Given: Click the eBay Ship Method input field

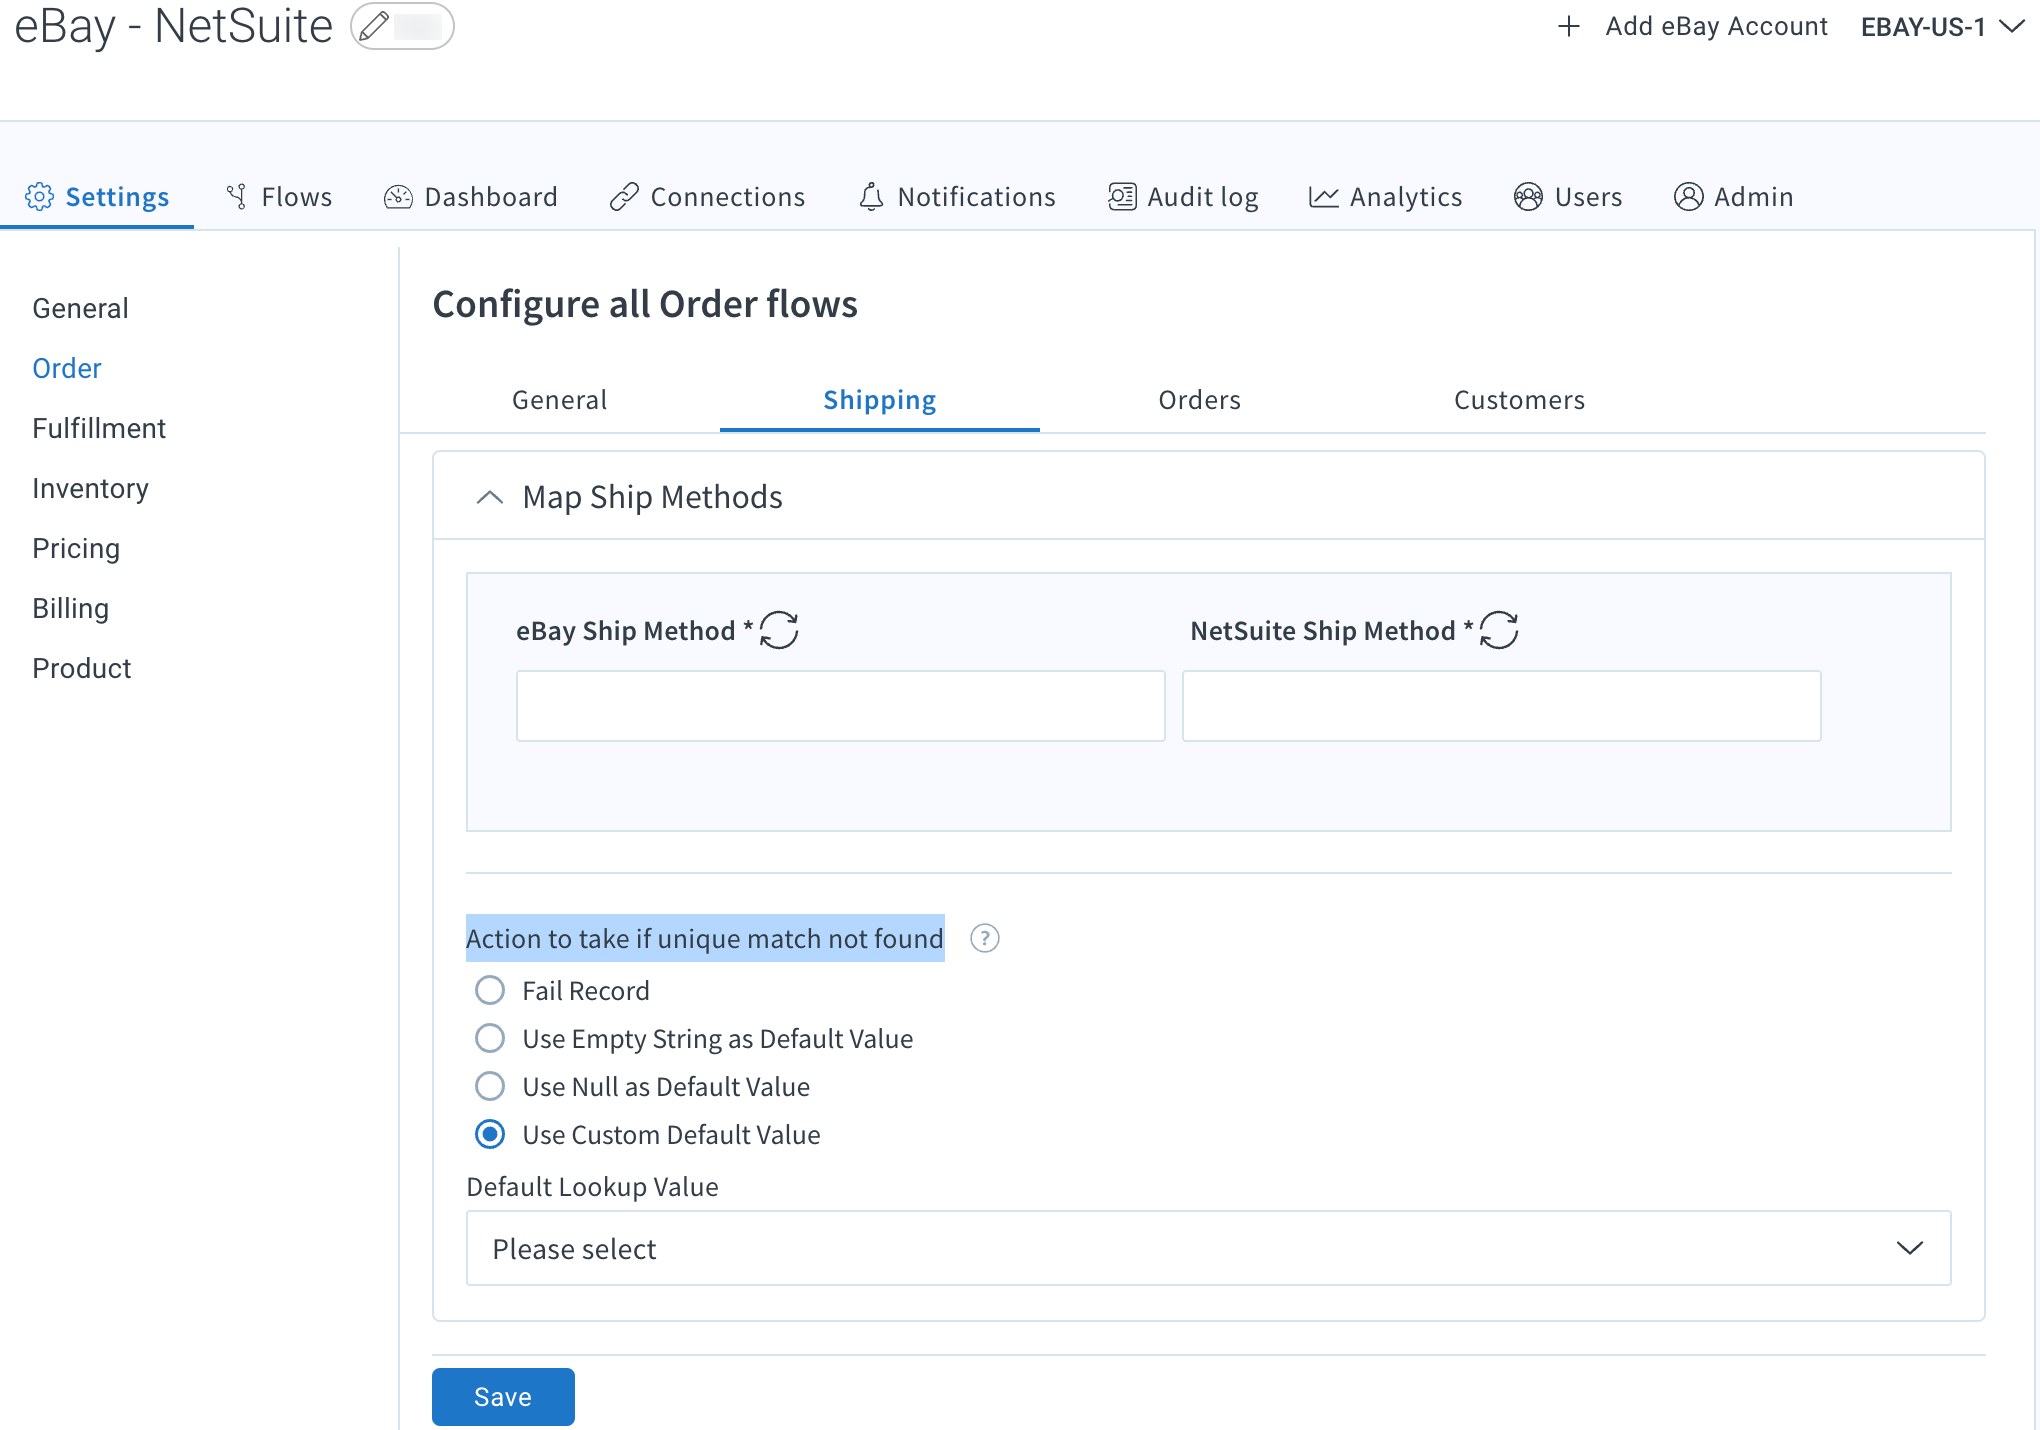Looking at the screenshot, I should point(840,706).
